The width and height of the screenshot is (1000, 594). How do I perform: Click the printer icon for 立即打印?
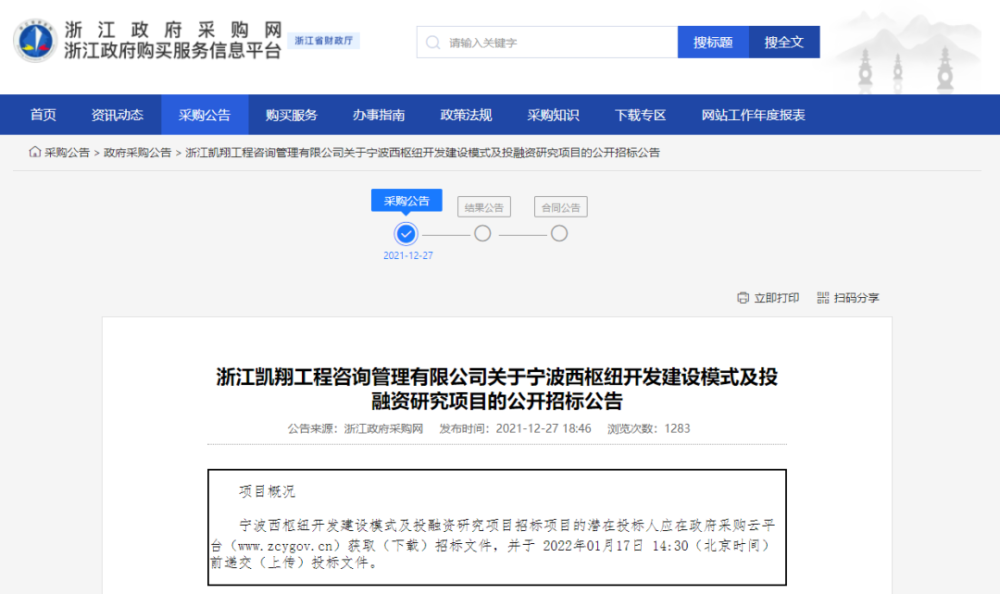pos(743,298)
